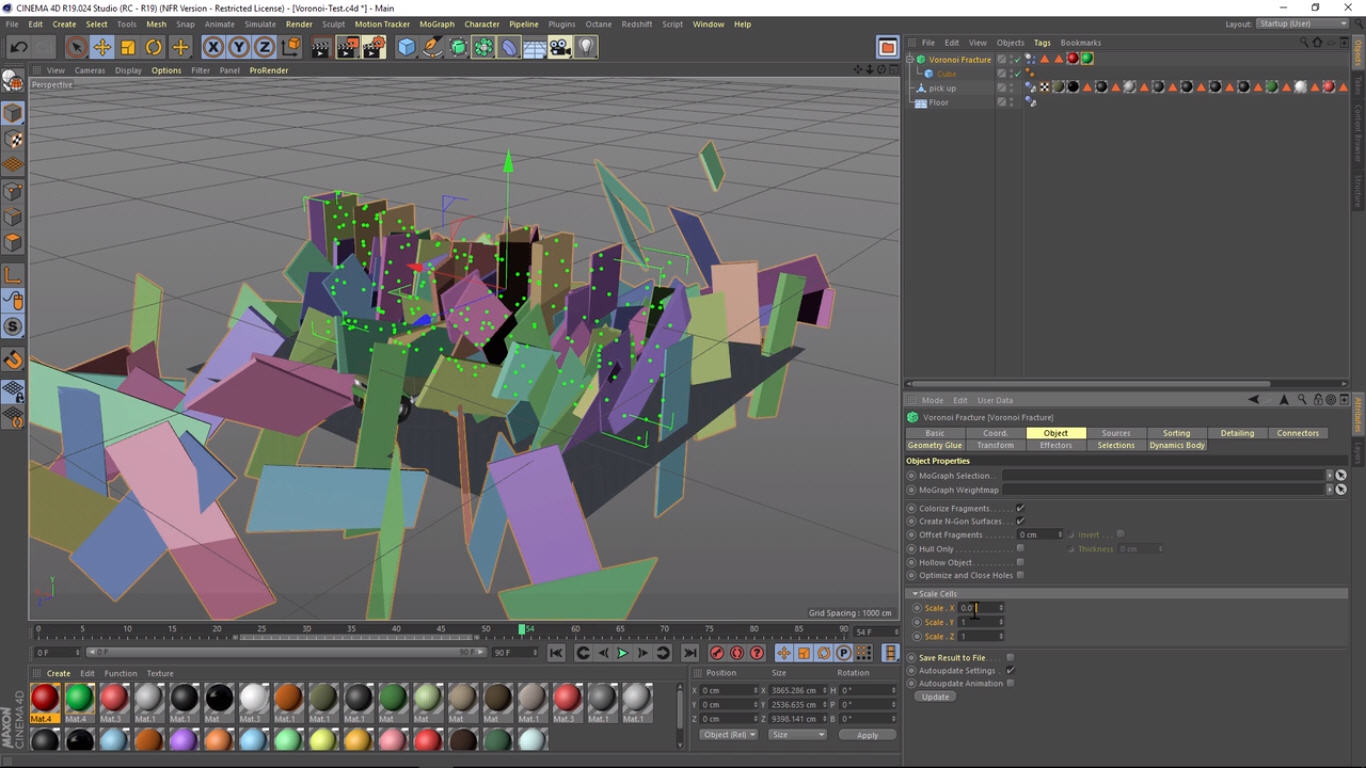Open Object Manager Bookmarks menu
This screenshot has width=1366, height=768.
point(1081,43)
